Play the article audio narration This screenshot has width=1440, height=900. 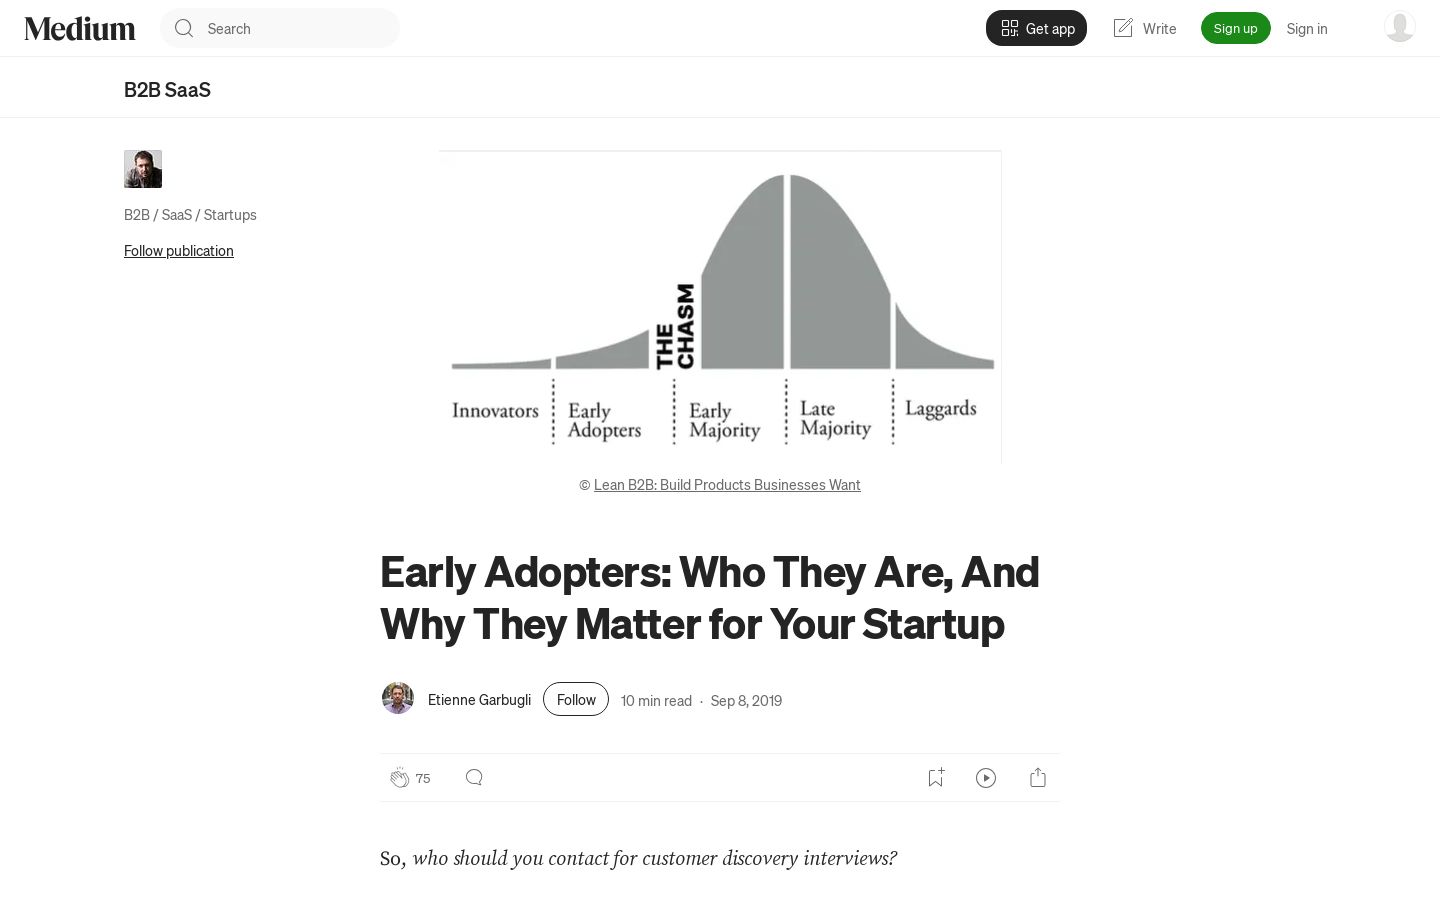coord(986,778)
